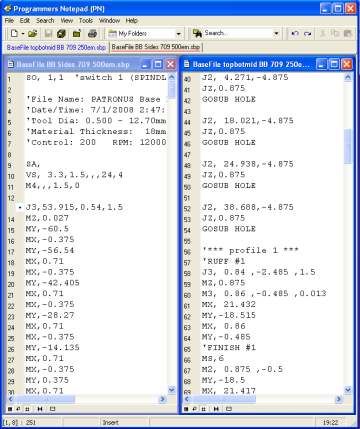Click the Print toolbar icon

(92, 33)
